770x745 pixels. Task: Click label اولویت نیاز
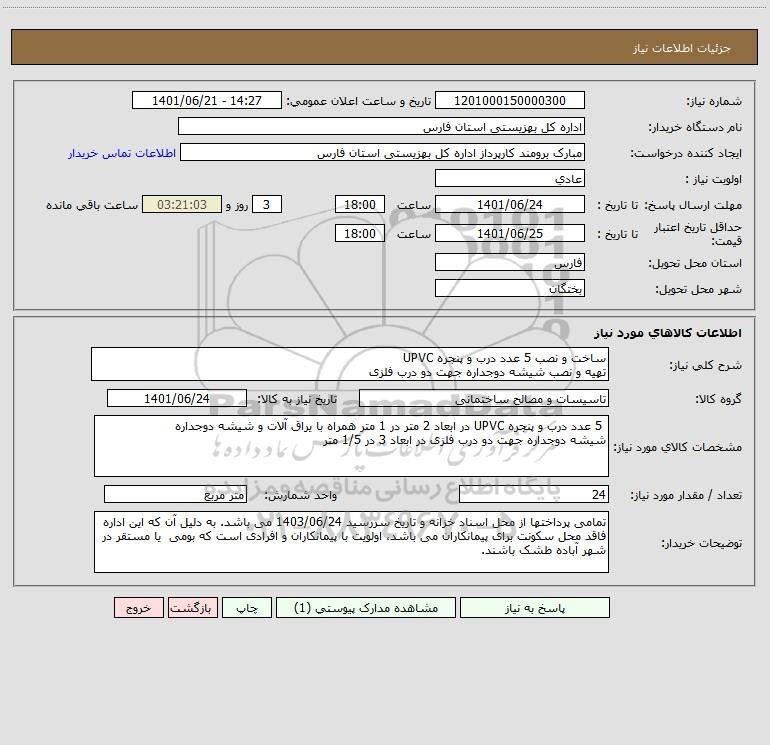(714, 180)
